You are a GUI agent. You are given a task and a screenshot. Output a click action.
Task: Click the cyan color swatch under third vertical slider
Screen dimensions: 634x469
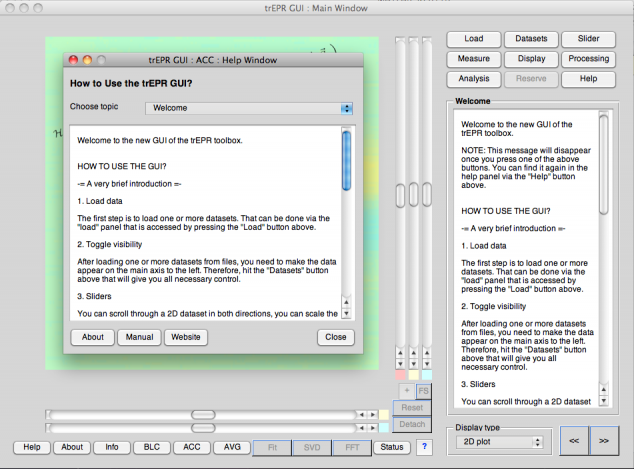click(427, 374)
